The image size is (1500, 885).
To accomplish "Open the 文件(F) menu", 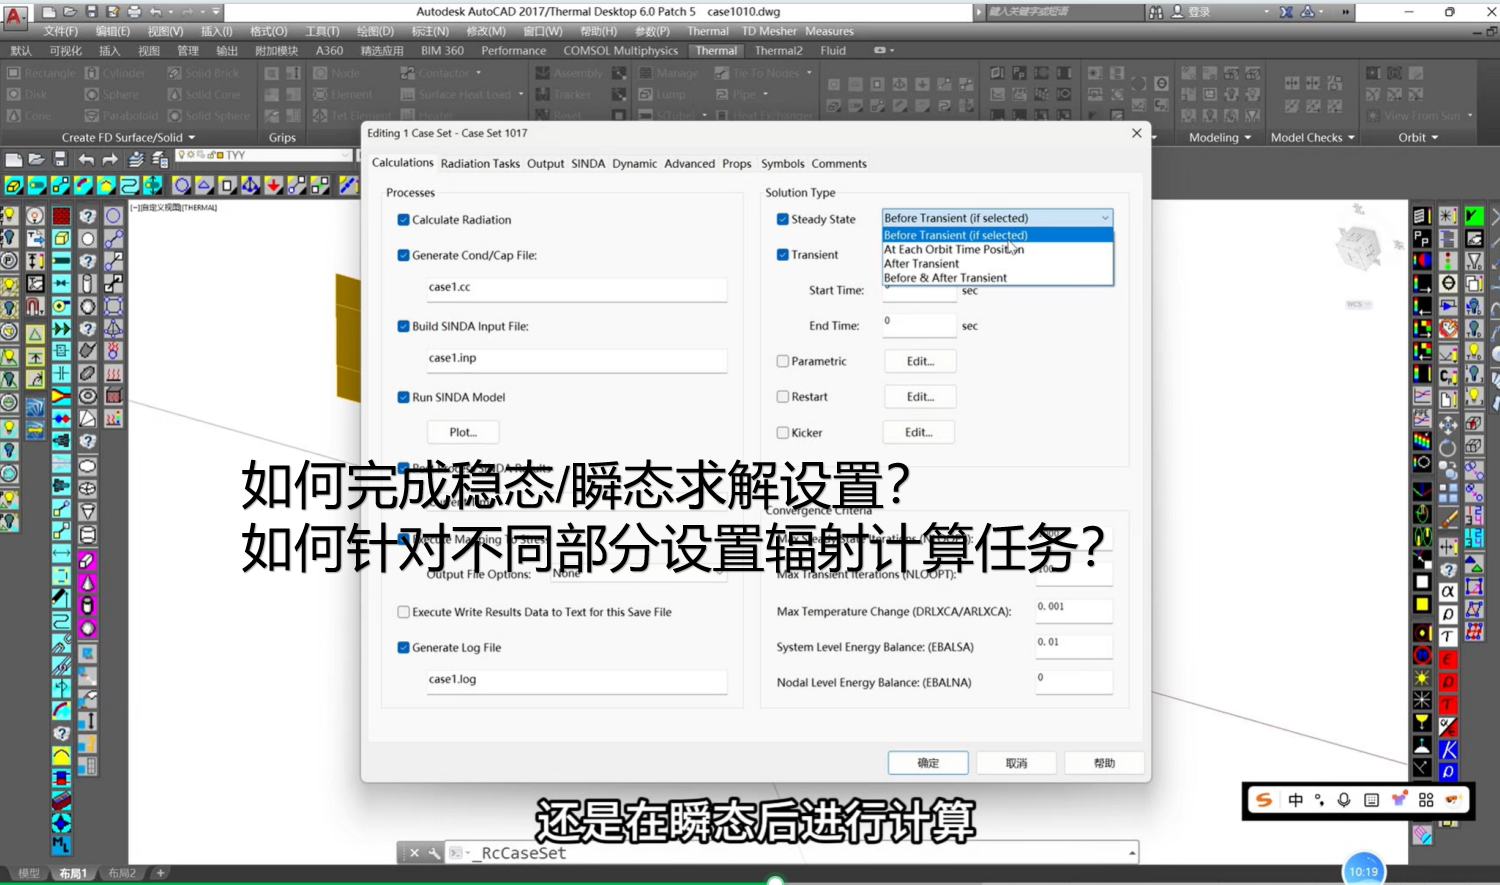I will tap(60, 31).
